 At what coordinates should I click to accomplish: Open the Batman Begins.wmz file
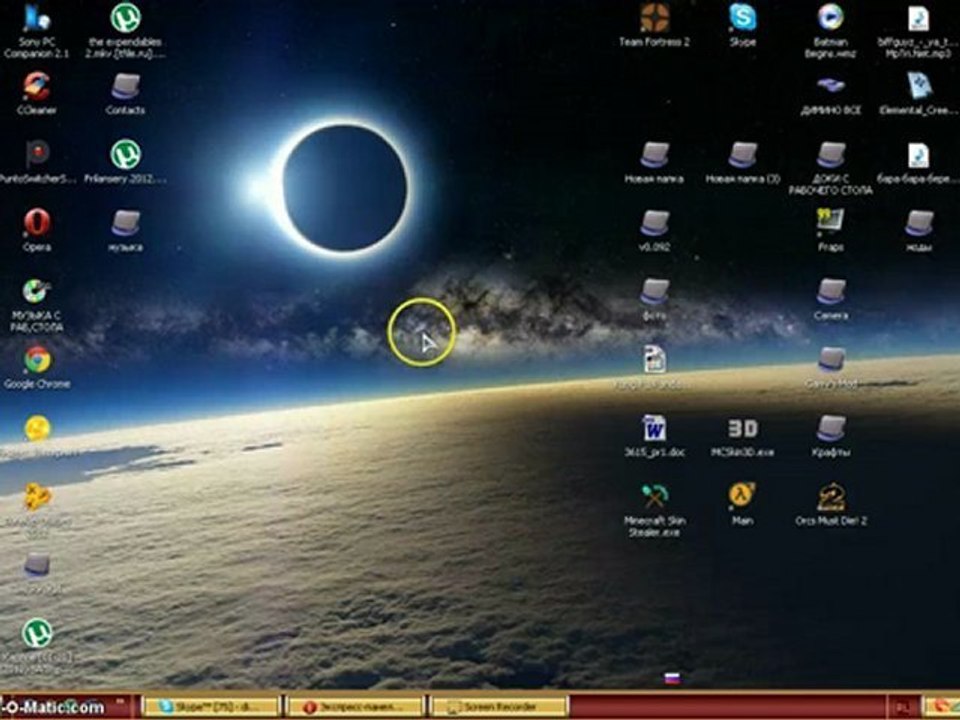coord(831,18)
